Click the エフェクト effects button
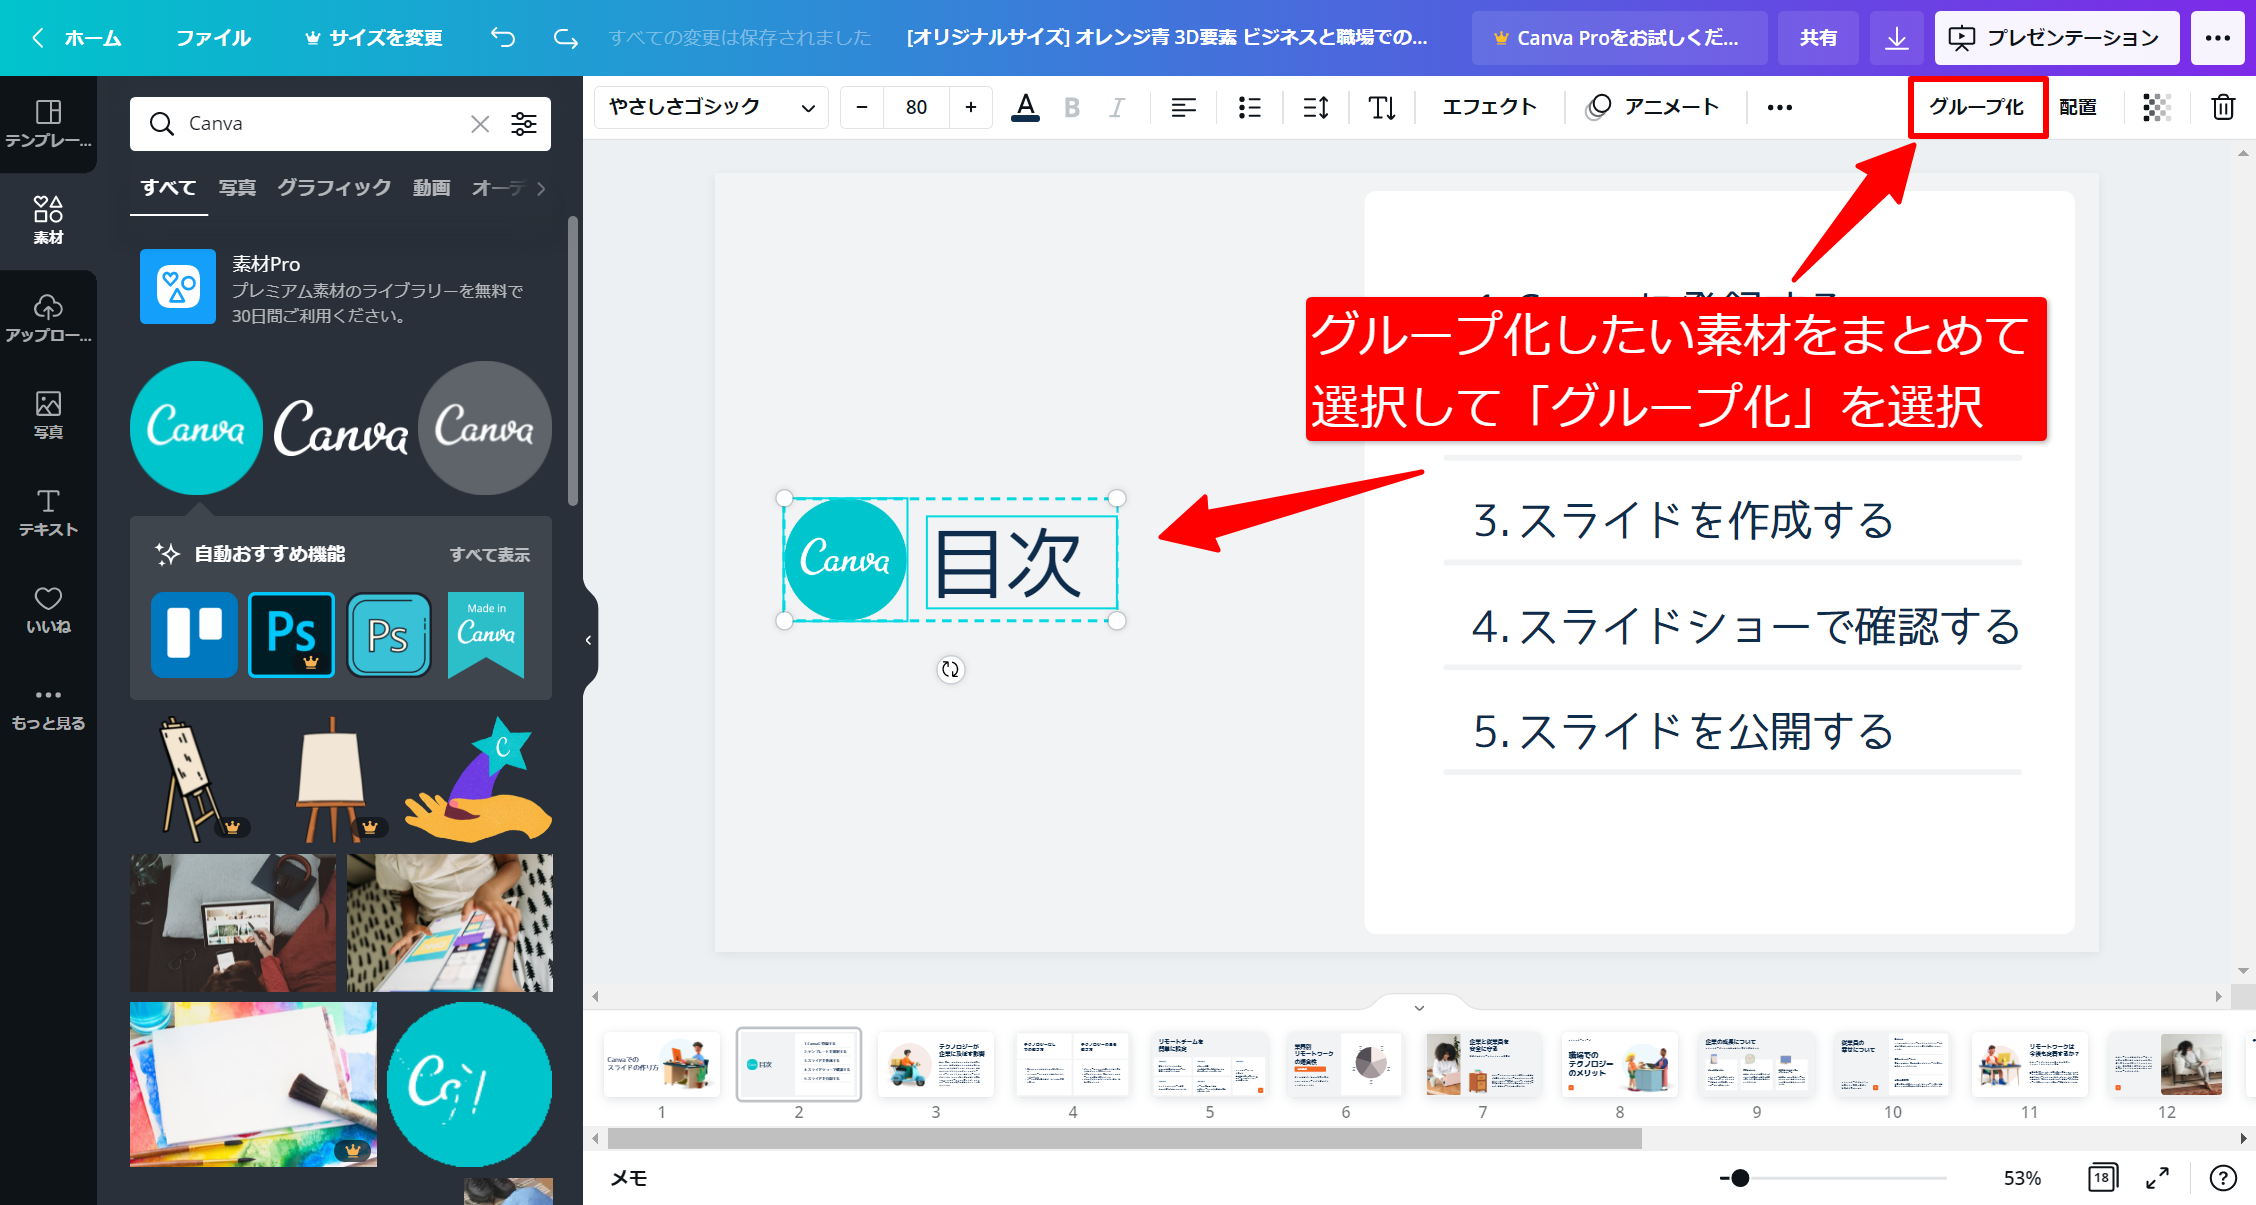The width and height of the screenshot is (2256, 1205). point(1489,107)
